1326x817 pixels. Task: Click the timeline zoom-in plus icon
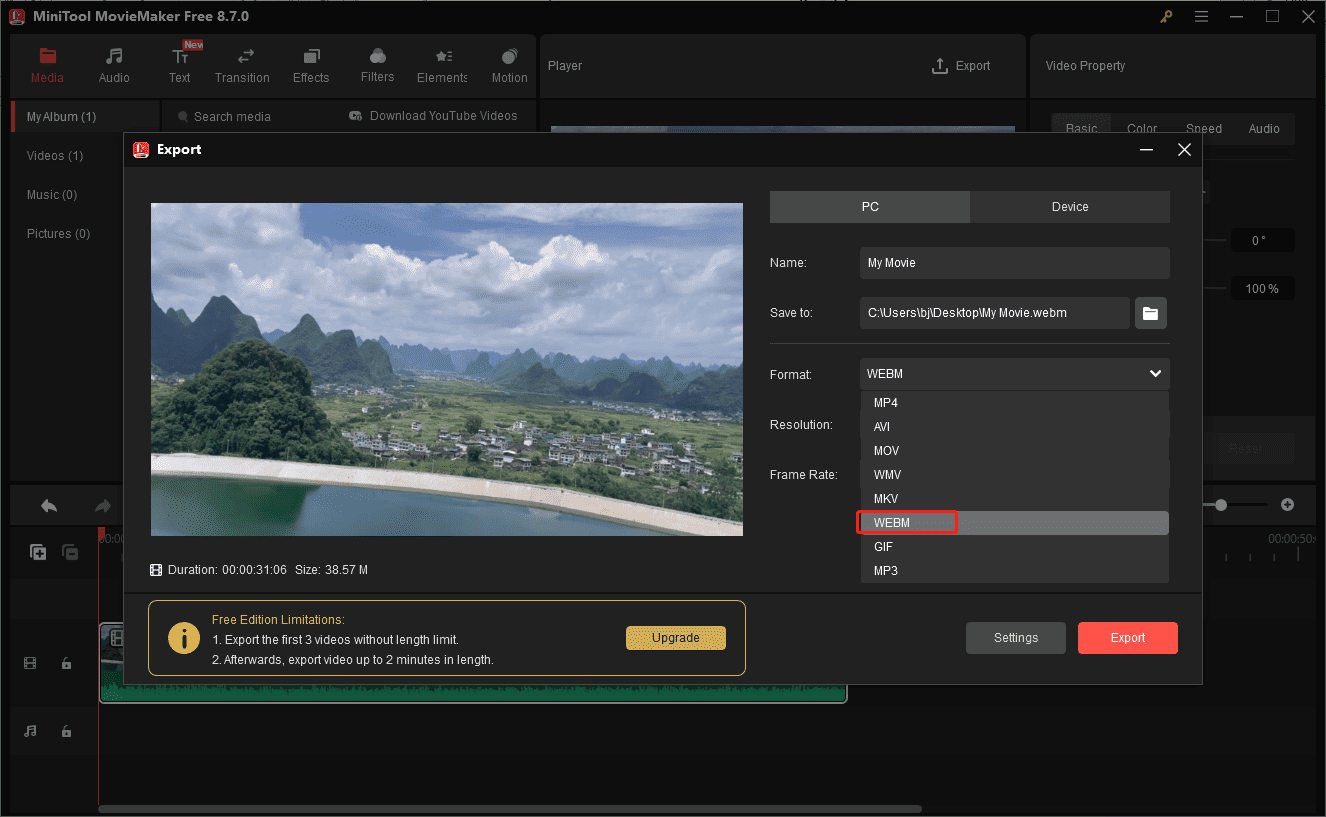pyautogui.click(x=1288, y=505)
